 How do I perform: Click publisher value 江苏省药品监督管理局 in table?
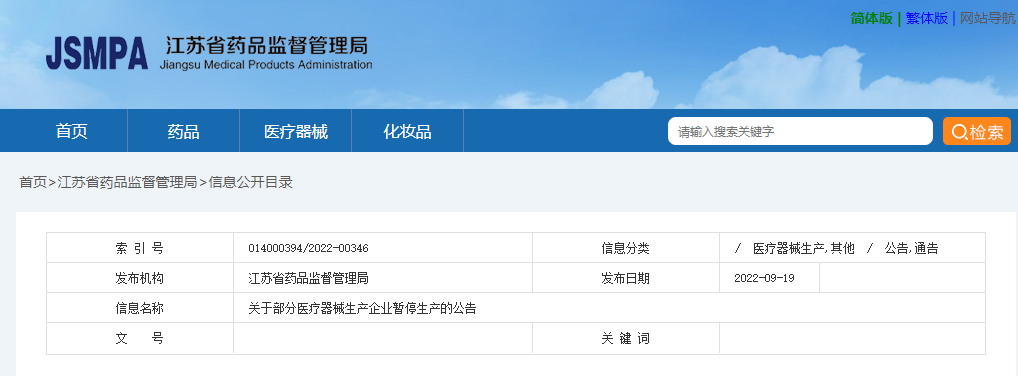click(x=308, y=279)
